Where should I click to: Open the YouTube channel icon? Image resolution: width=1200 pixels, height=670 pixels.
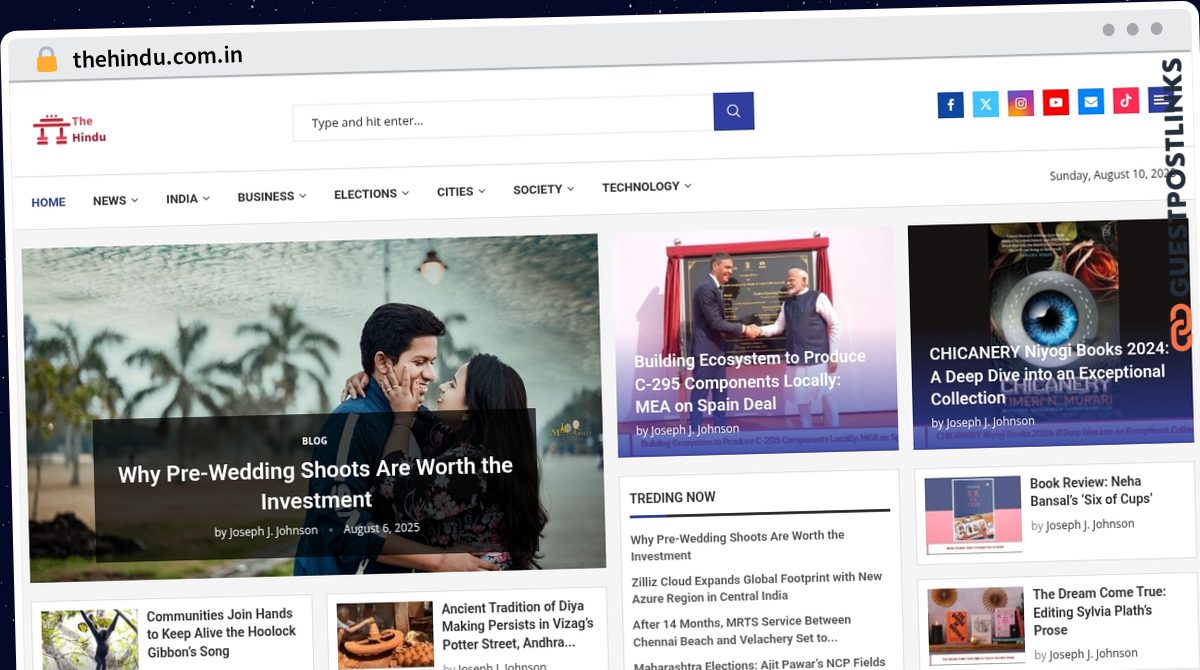(x=1056, y=102)
